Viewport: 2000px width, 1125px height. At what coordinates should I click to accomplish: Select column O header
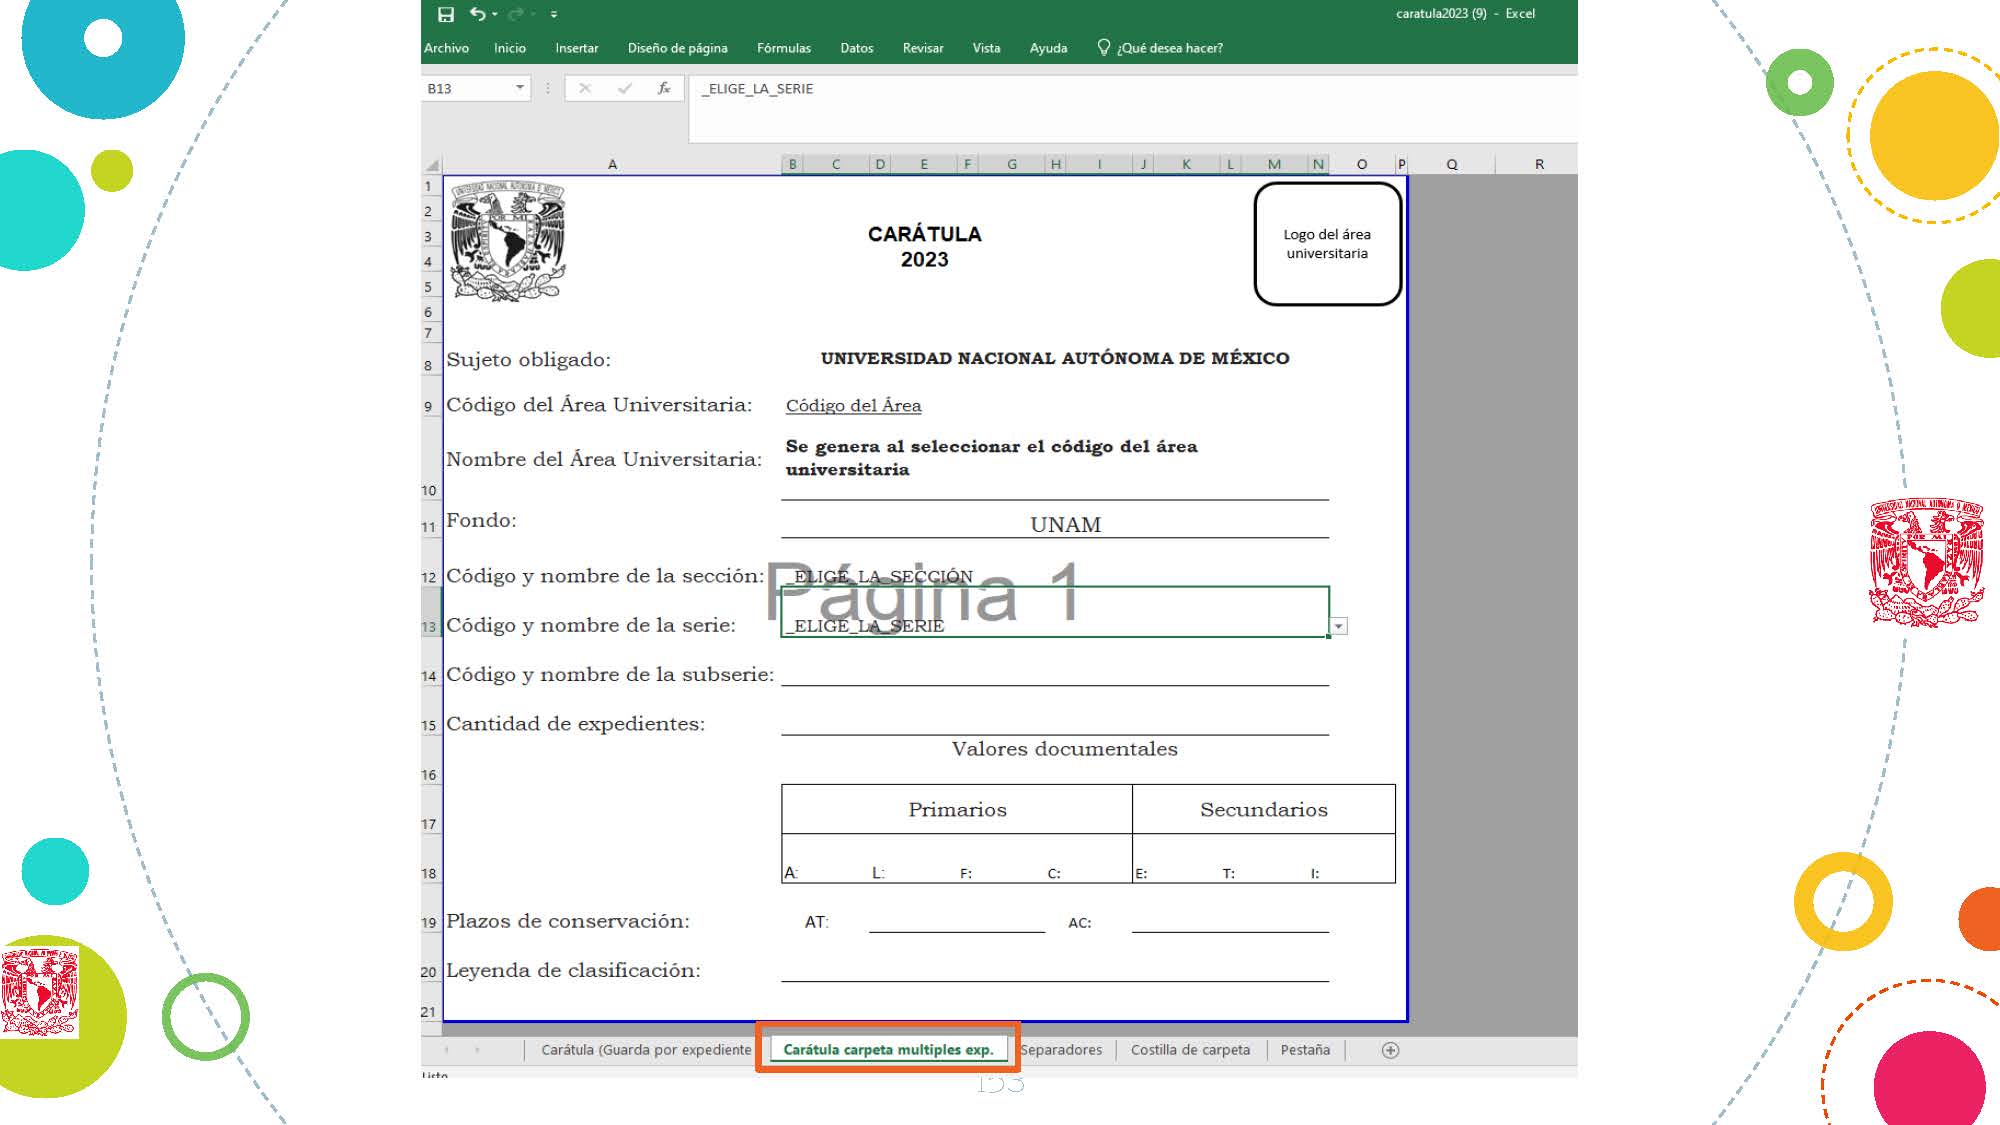pyautogui.click(x=1362, y=164)
